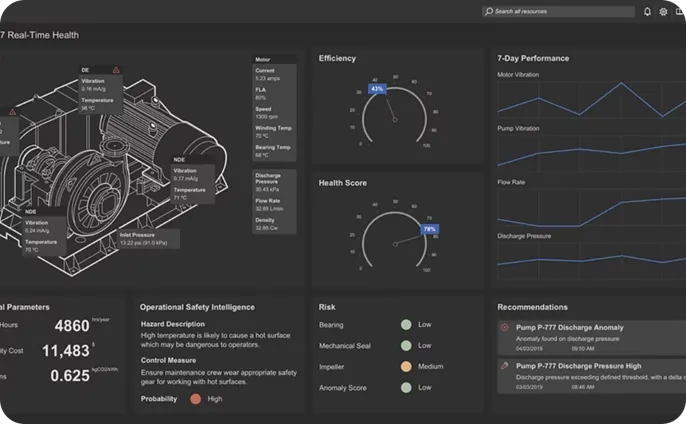The image size is (686, 424).
Task: Click the 08:46 AM recommendation timestamp
Action: 583,387
